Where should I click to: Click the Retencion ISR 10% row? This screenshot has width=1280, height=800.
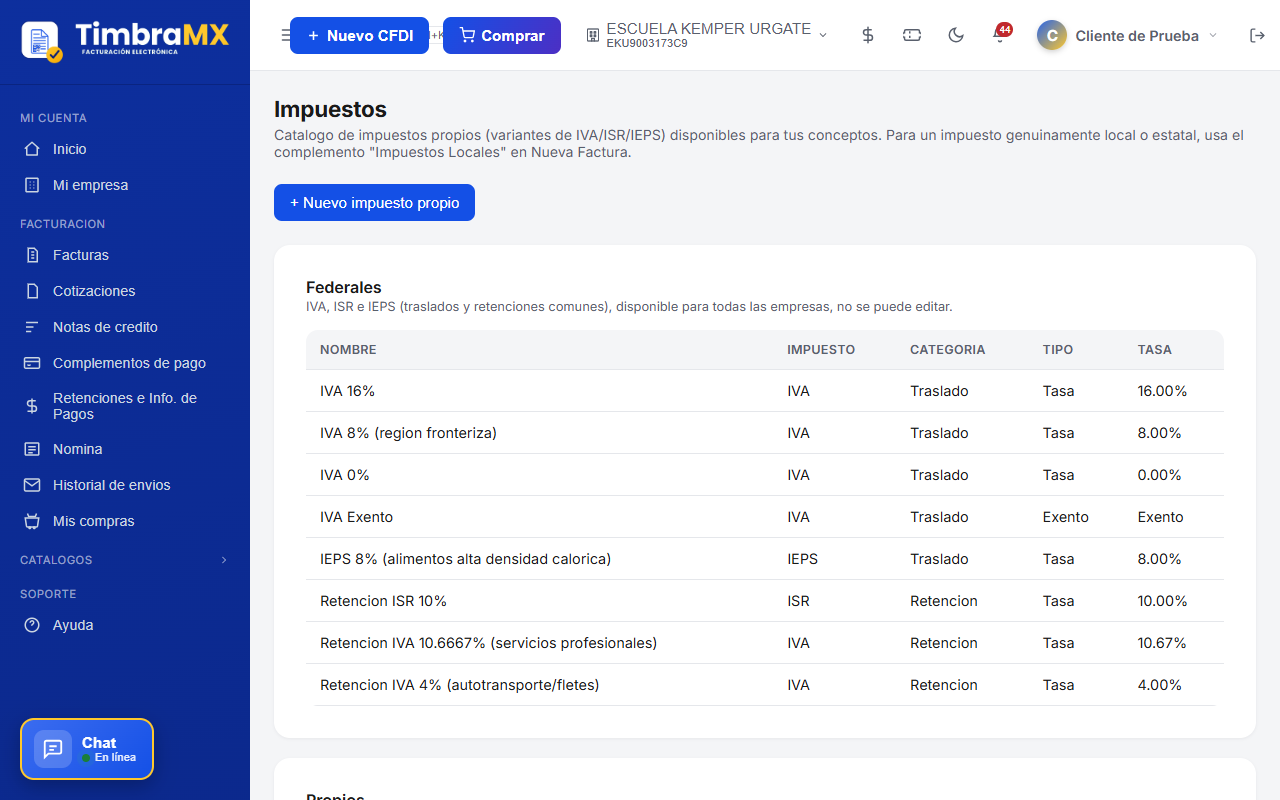point(765,601)
